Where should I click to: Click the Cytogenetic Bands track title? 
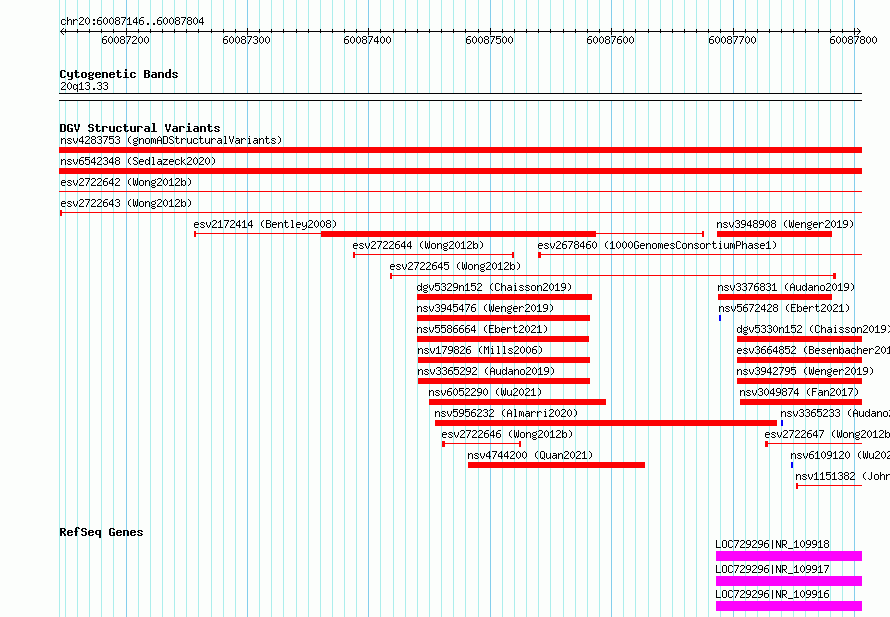click(x=119, y=74)
